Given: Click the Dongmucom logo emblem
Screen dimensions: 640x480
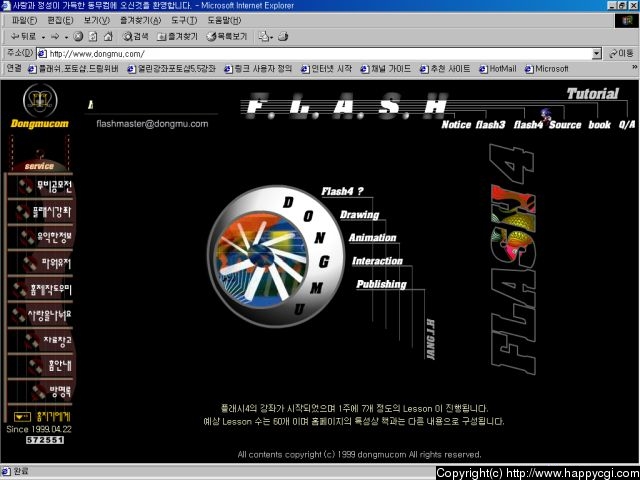Looking at the screenshot, I should point(40,100).
